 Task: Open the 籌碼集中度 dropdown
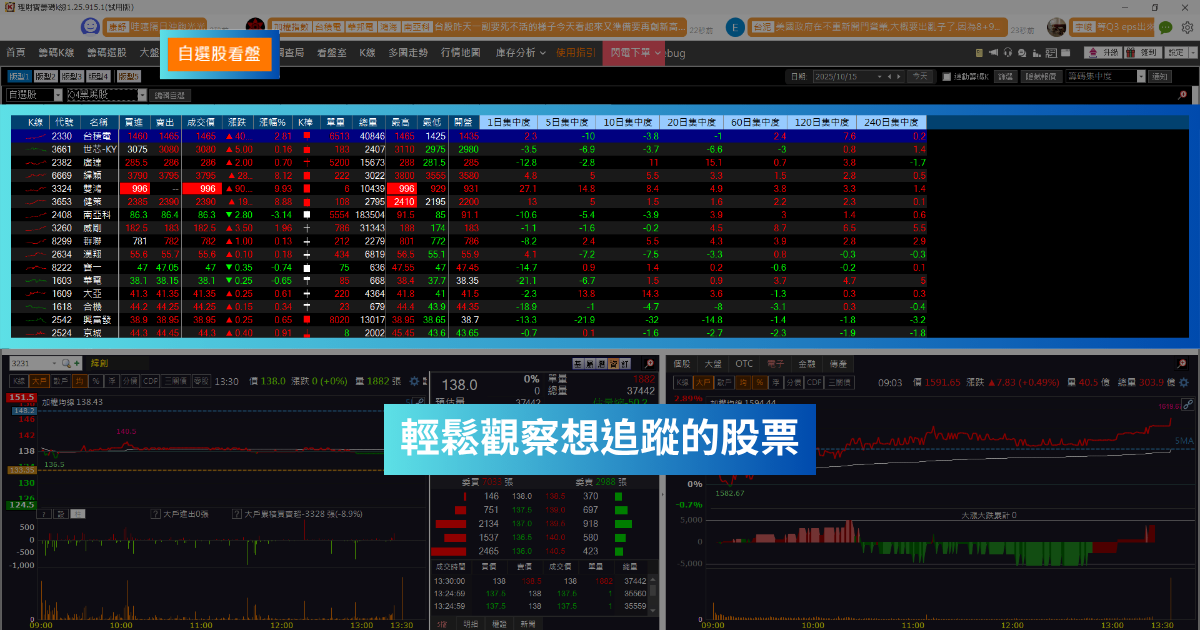(1105, 76)
